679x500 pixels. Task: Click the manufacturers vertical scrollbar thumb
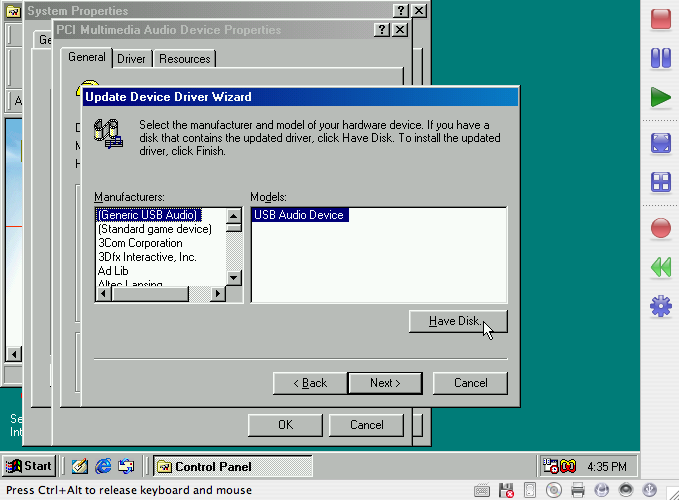[x=234, y=228]
